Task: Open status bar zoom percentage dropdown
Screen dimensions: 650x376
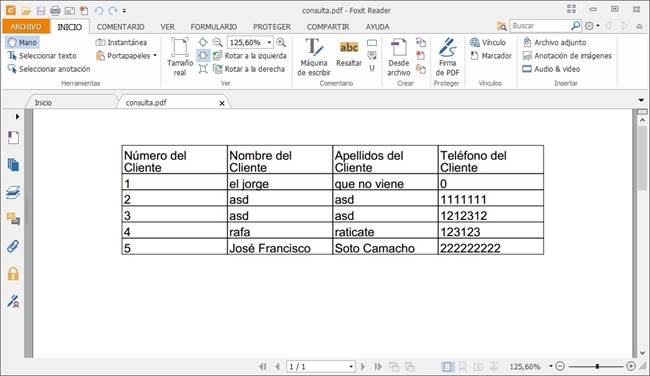Action: pos(551,366)
